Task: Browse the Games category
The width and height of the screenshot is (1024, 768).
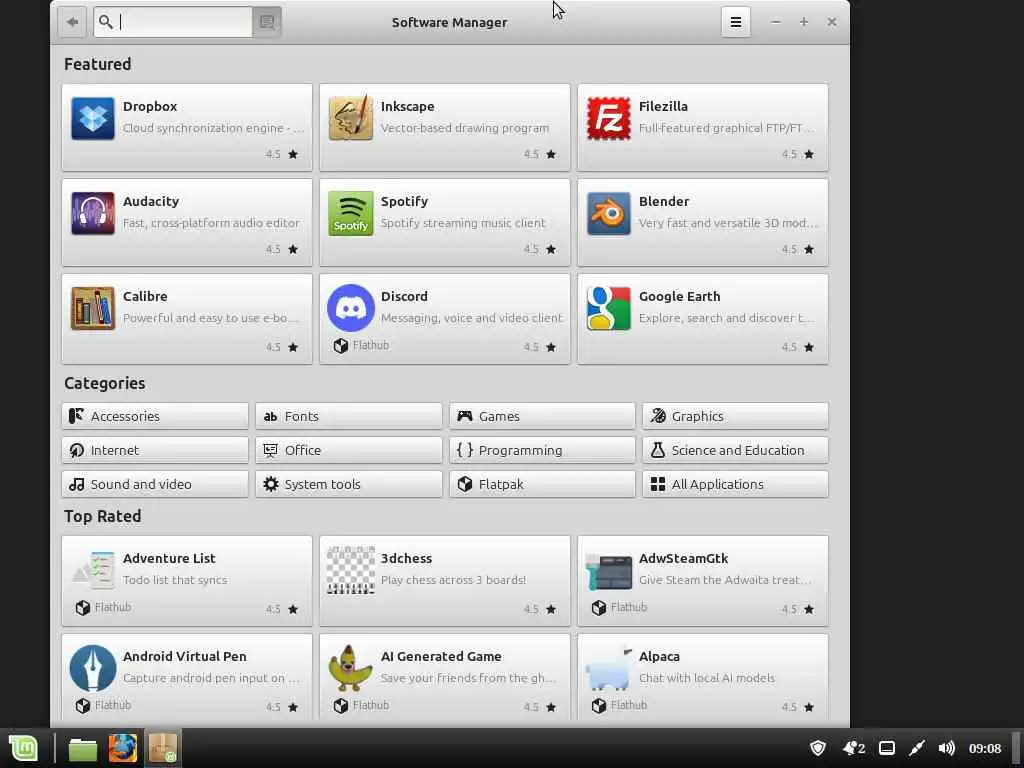Action: pos(542,416)
